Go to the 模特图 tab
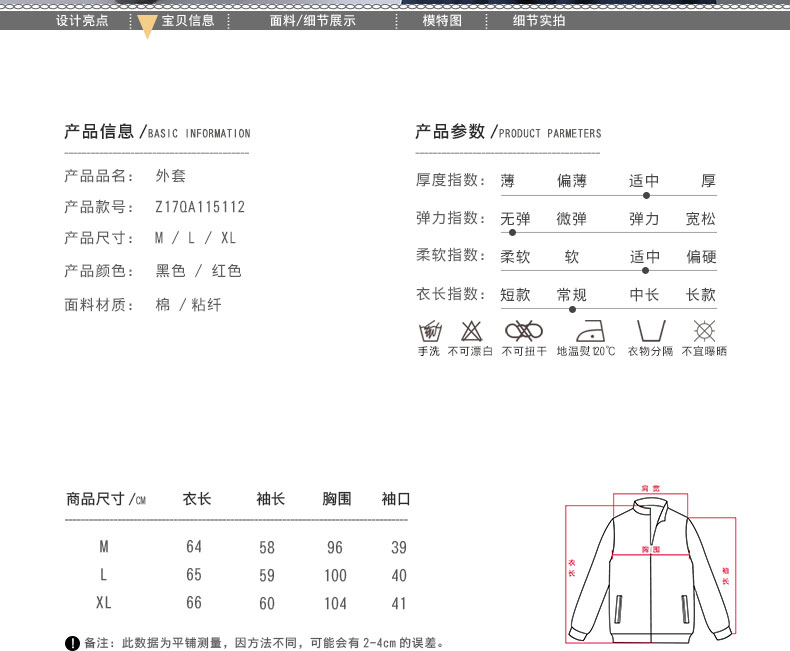 pos(442,20)
